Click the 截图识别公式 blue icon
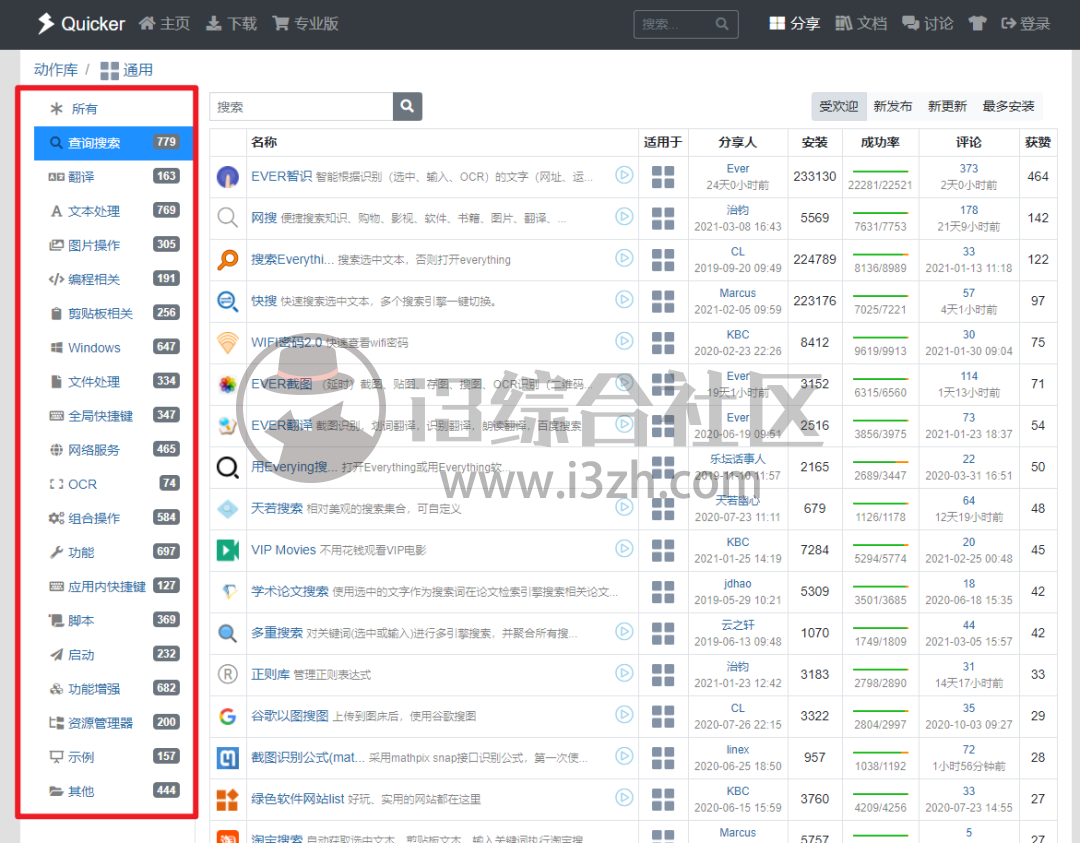Screen dimensions: 1080x843 click(227, 758)
